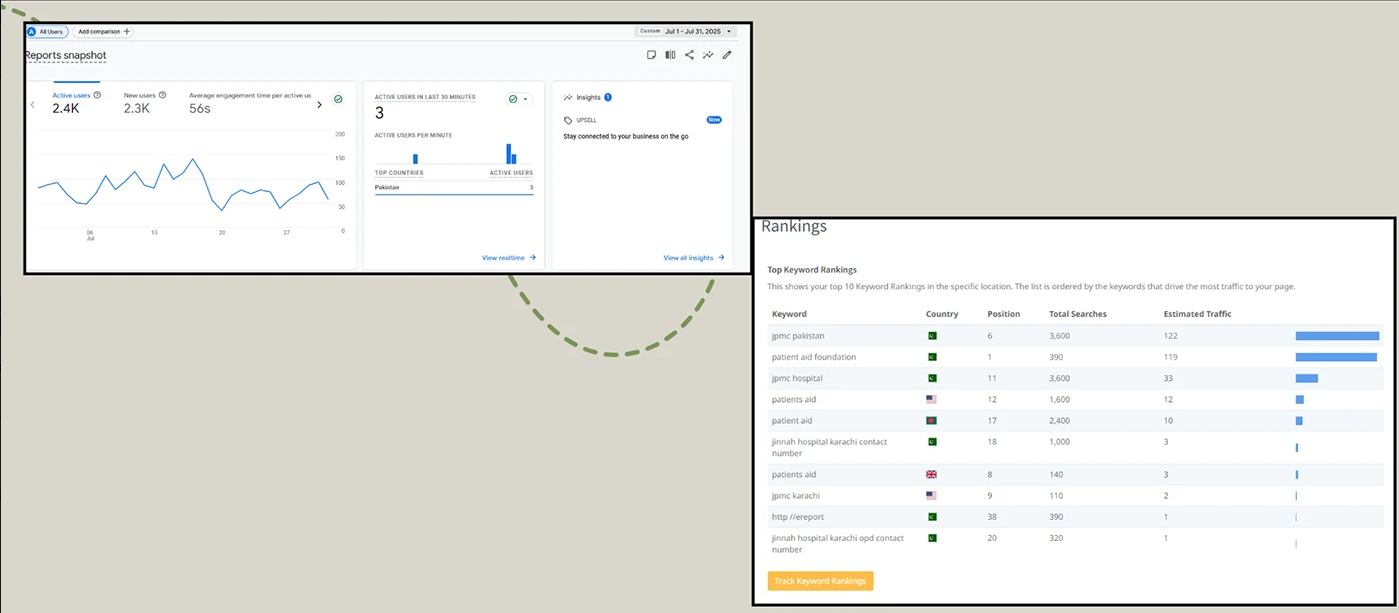Click the jpmc hospital traffic bar
1399x613 pixels.
pyautogui.click(x=1307, y=379)
